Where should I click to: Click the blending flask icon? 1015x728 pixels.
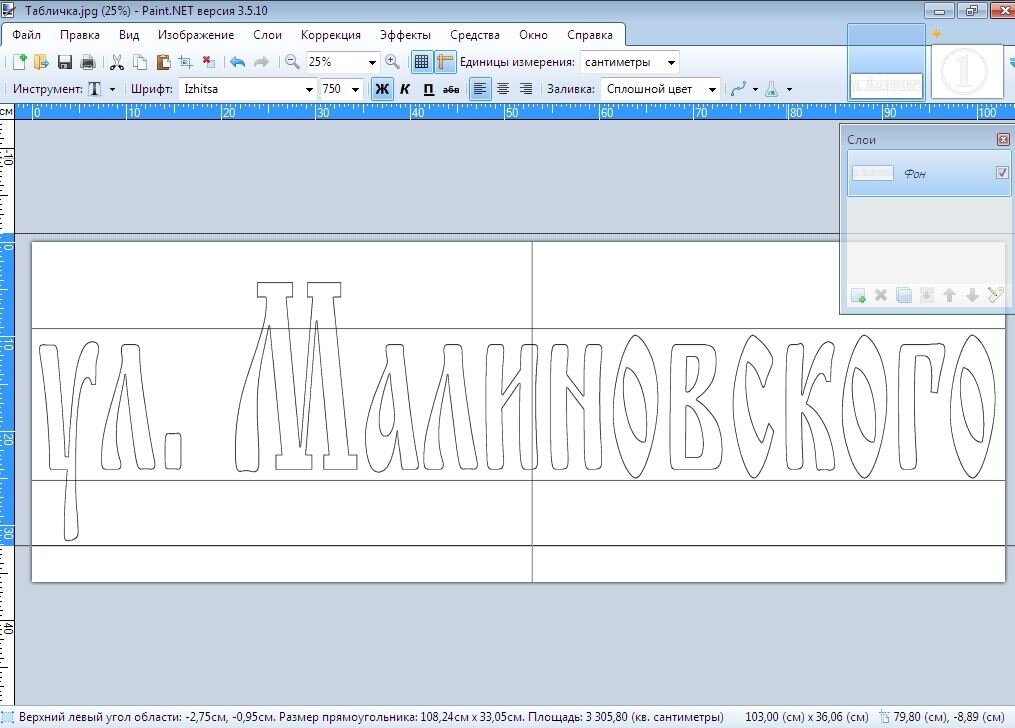click(772, 89)
